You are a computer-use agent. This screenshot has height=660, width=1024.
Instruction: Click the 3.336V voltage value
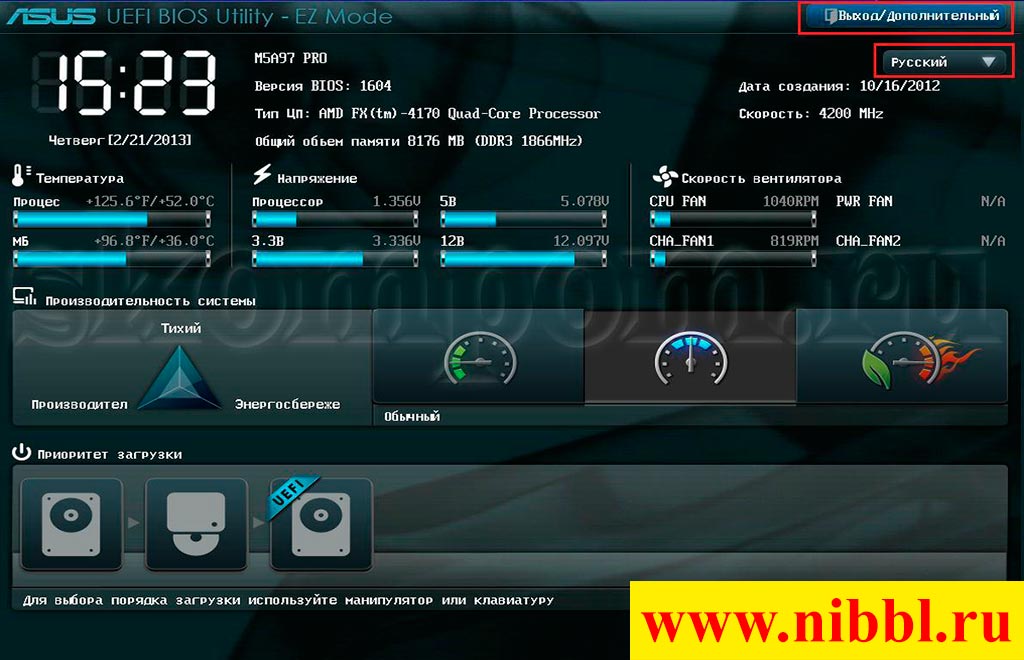coord(396,242)
